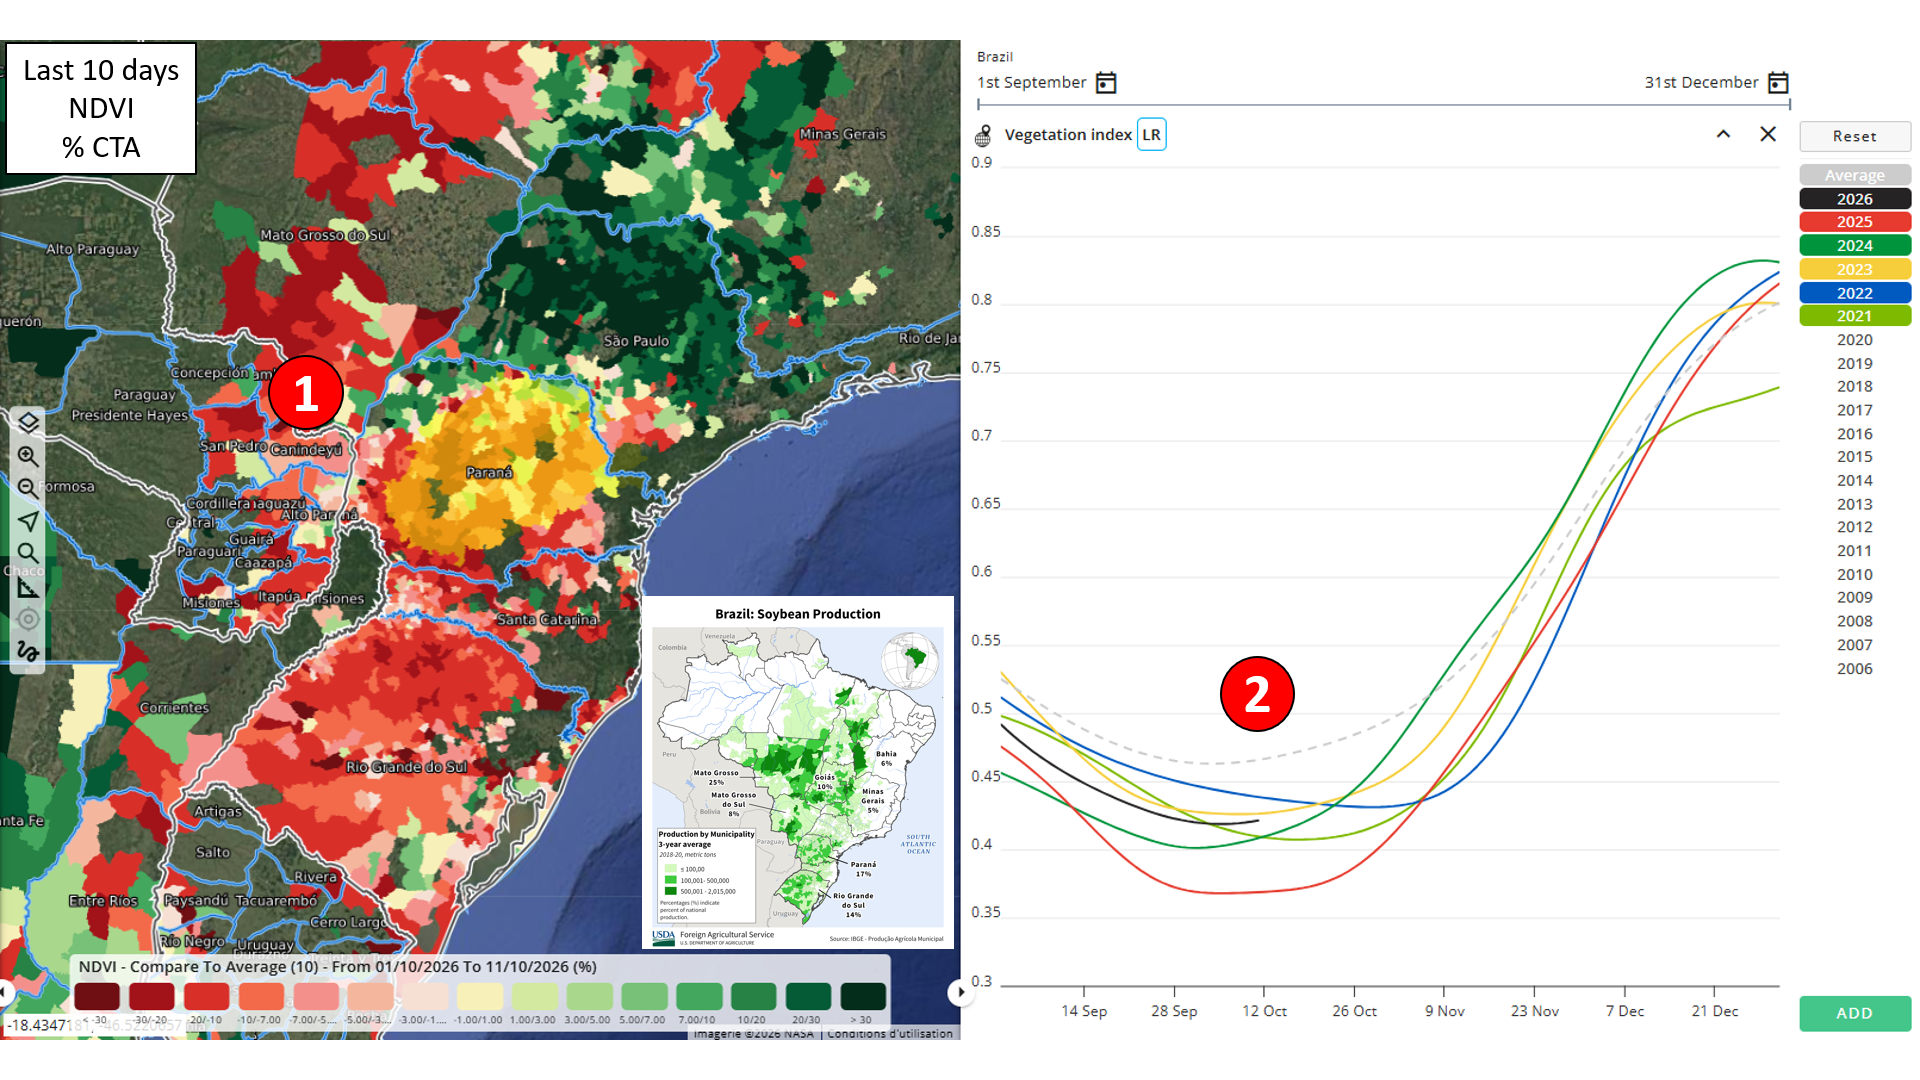The width and height of the screenshot is (1920, 1080).
Task: Toggle the 2021 series
Action: click(1855, 316)
